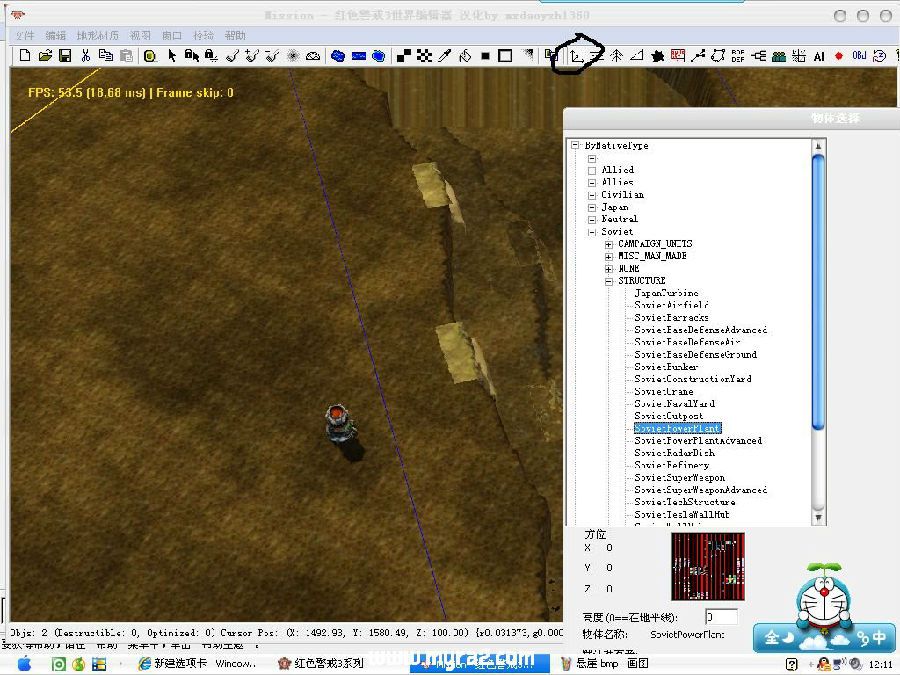Toggle the box beside Allied
900x675 pixels.
click(592, 170)
